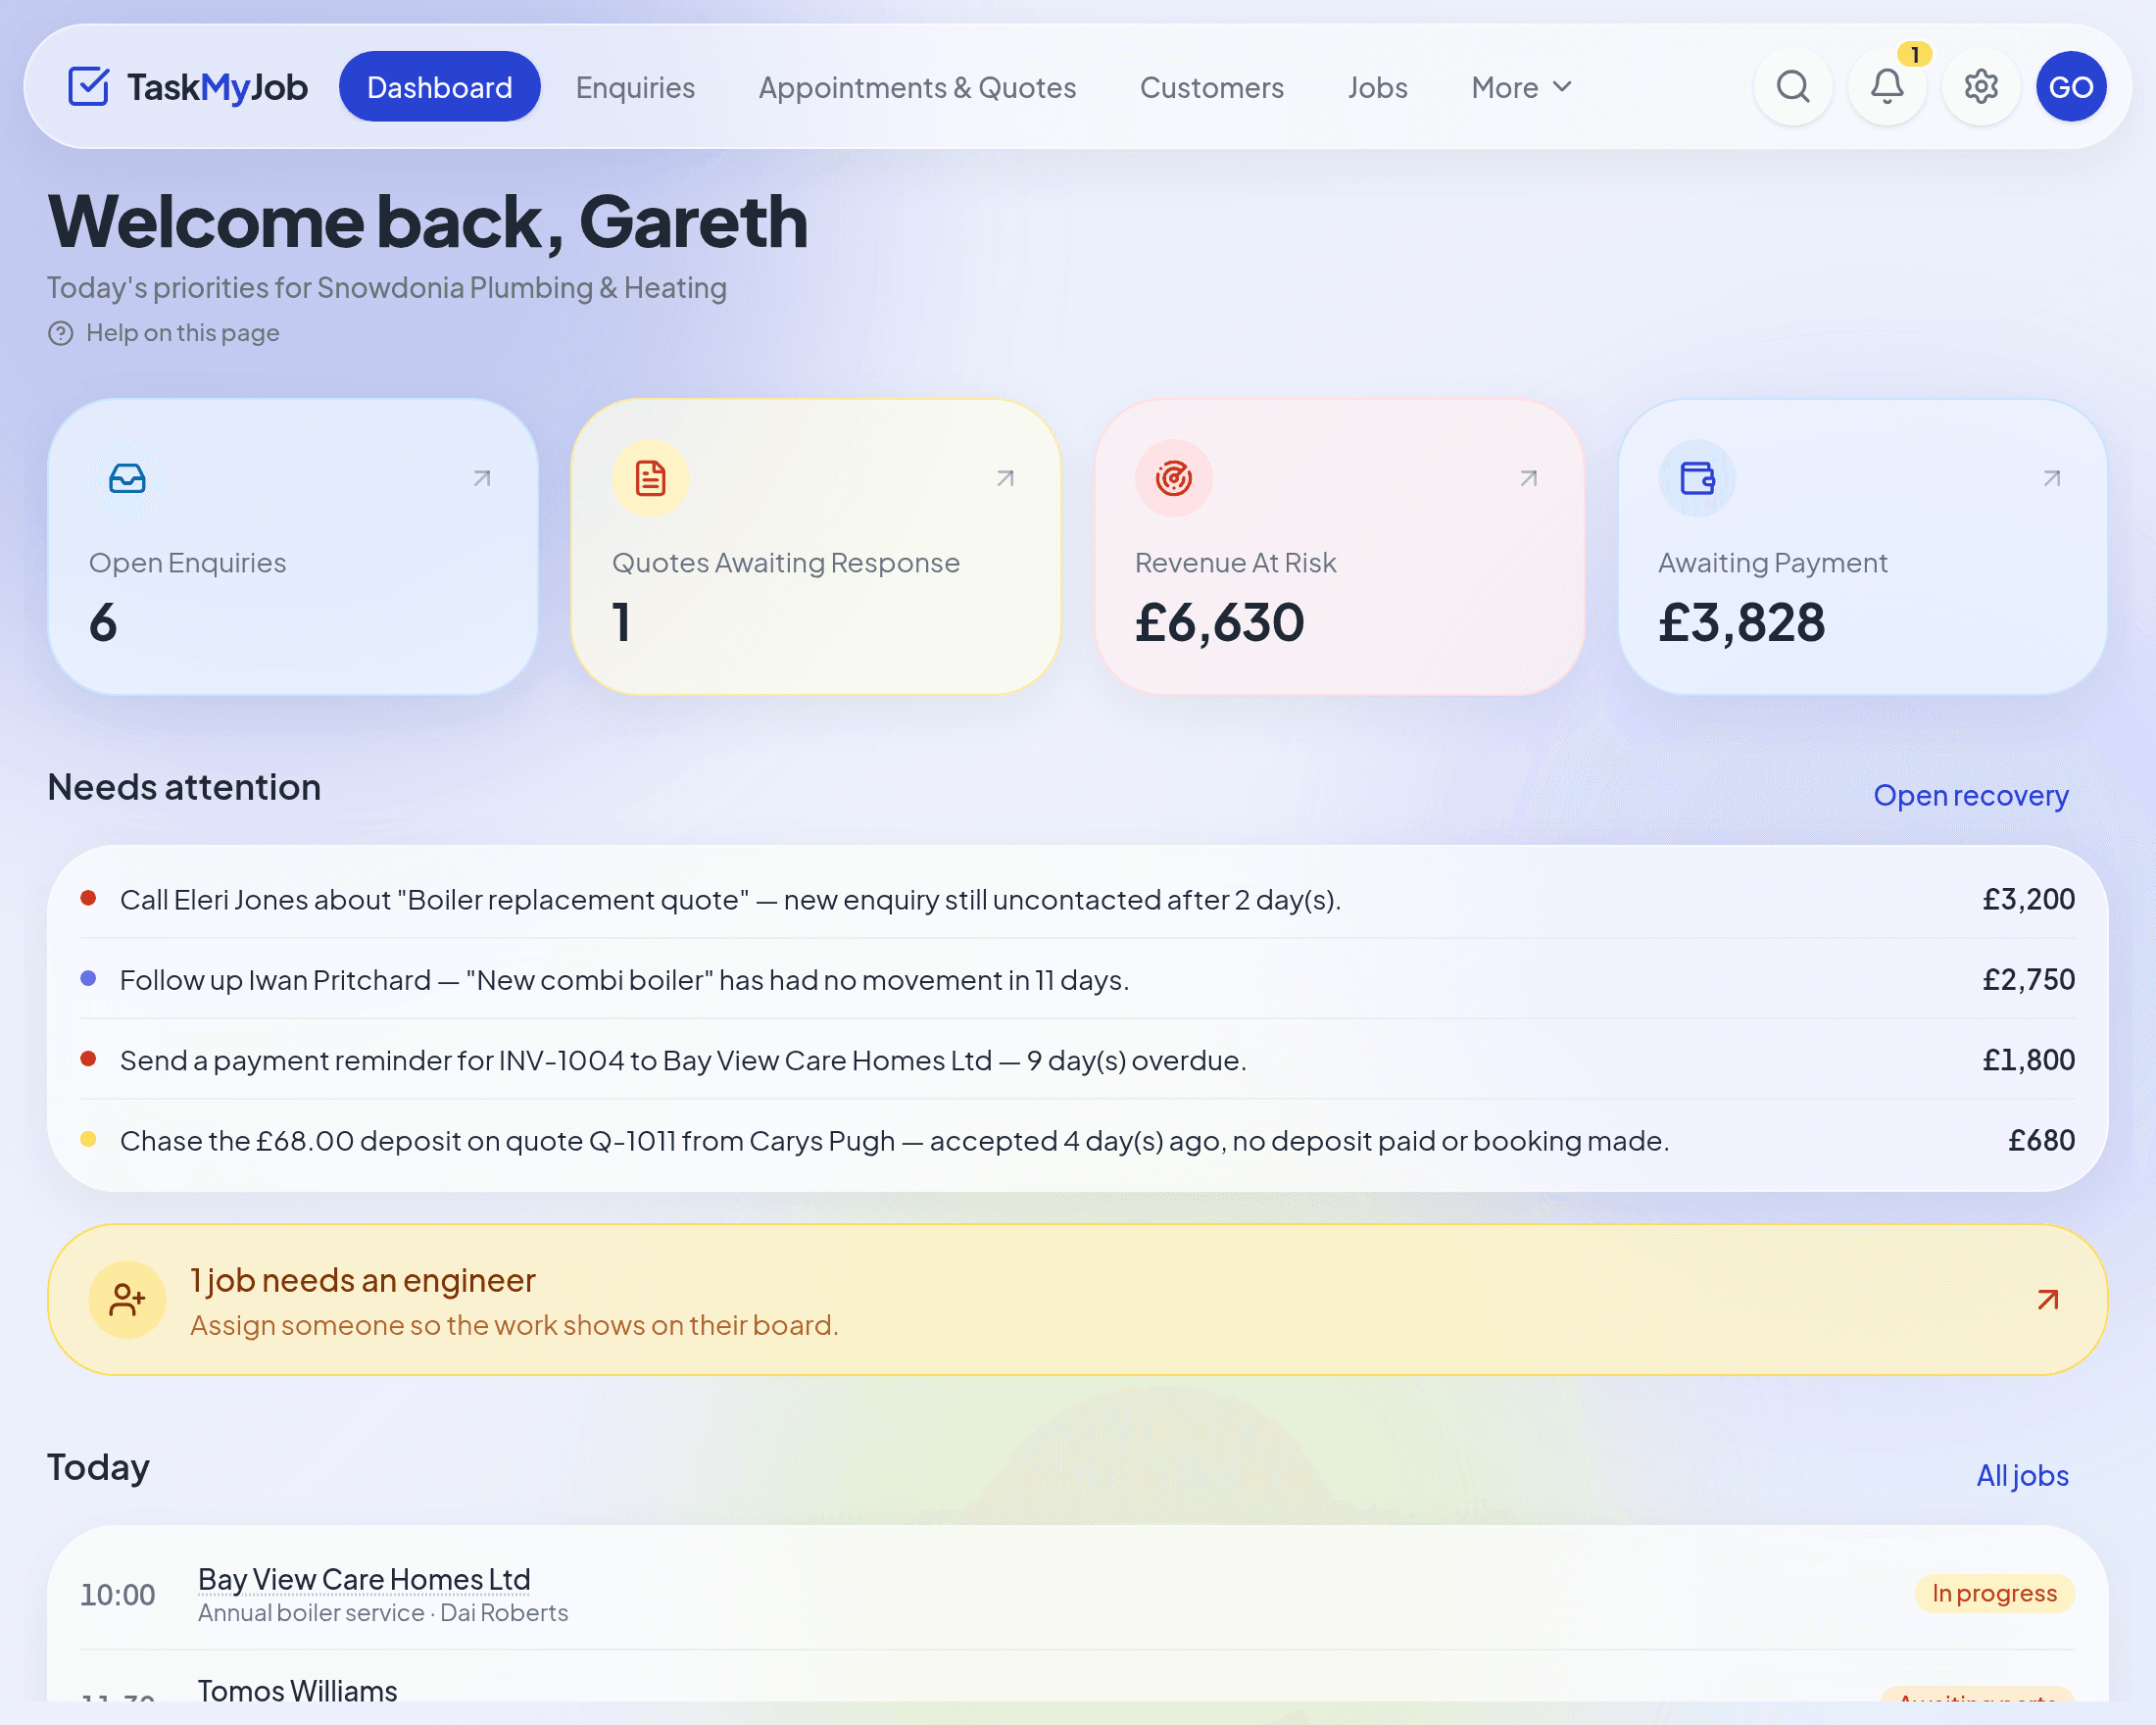Click the Awaiting Payment wallet icon

[x=1697, y=479]
